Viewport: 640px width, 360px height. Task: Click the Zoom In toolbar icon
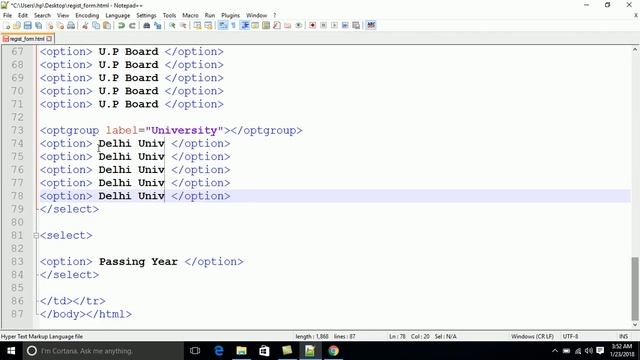tap(172, 25)
